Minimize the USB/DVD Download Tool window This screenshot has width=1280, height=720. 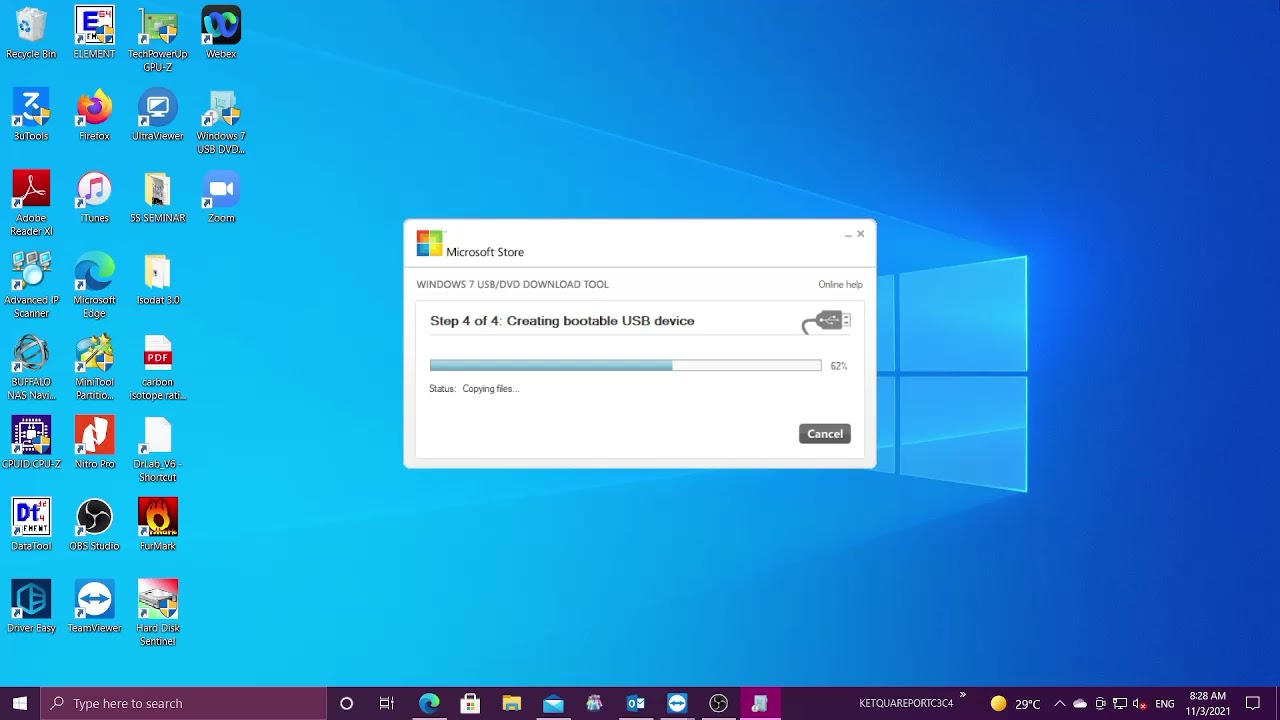(848, 235)
